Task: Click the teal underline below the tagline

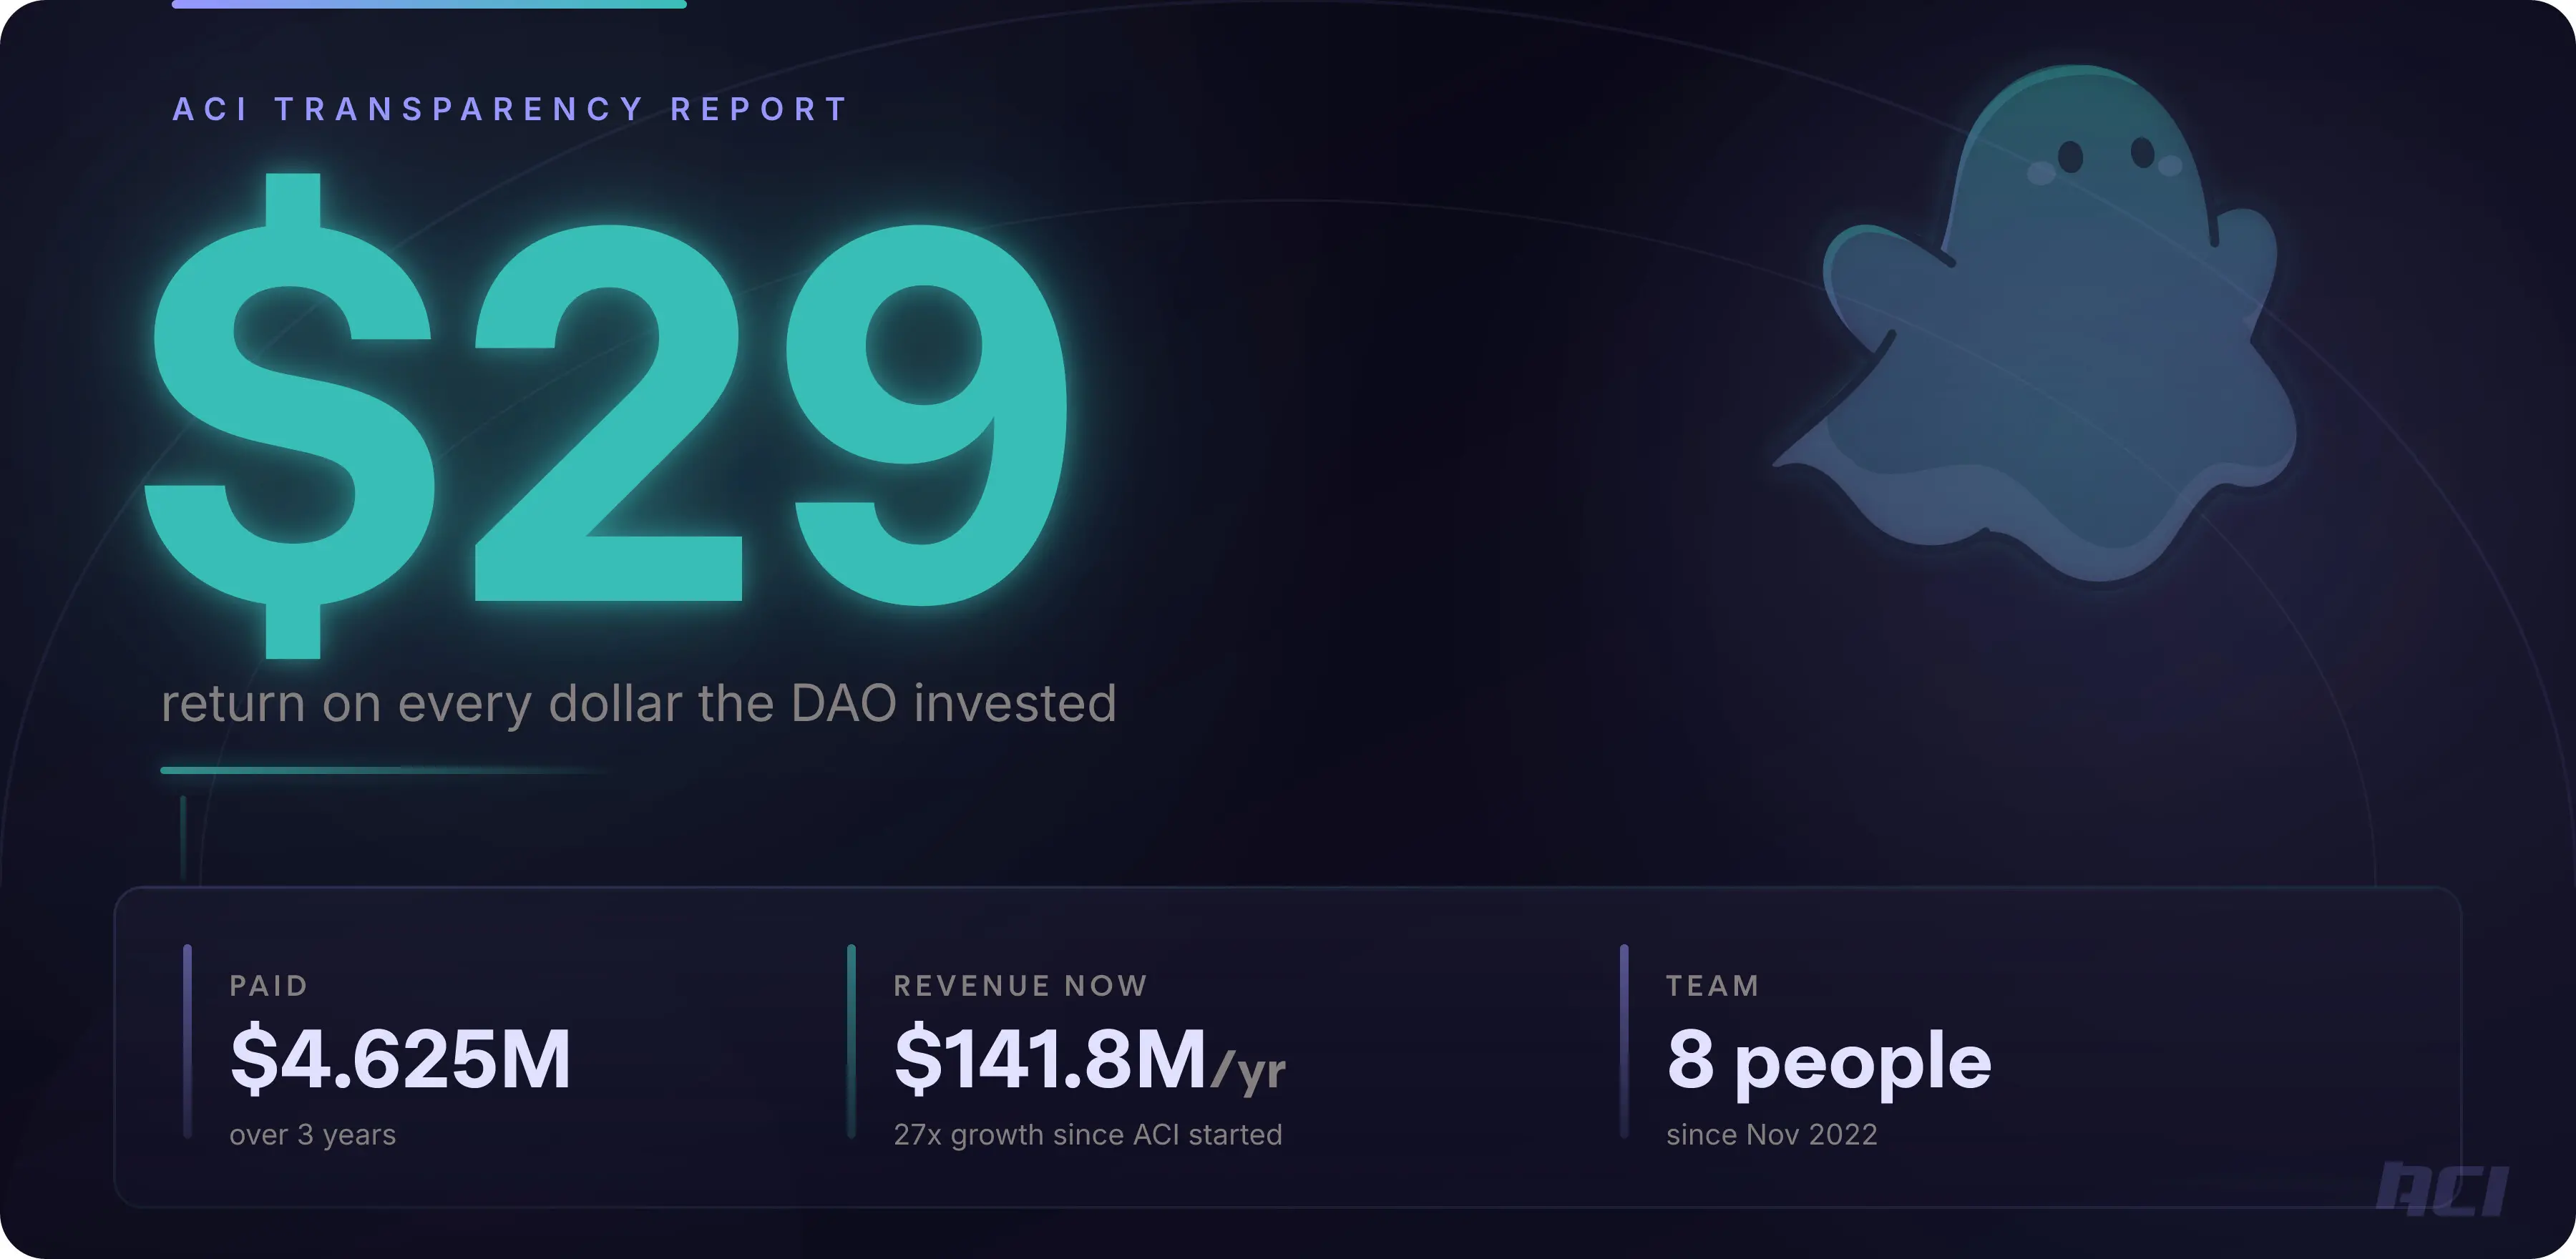Action: [380, 770]
